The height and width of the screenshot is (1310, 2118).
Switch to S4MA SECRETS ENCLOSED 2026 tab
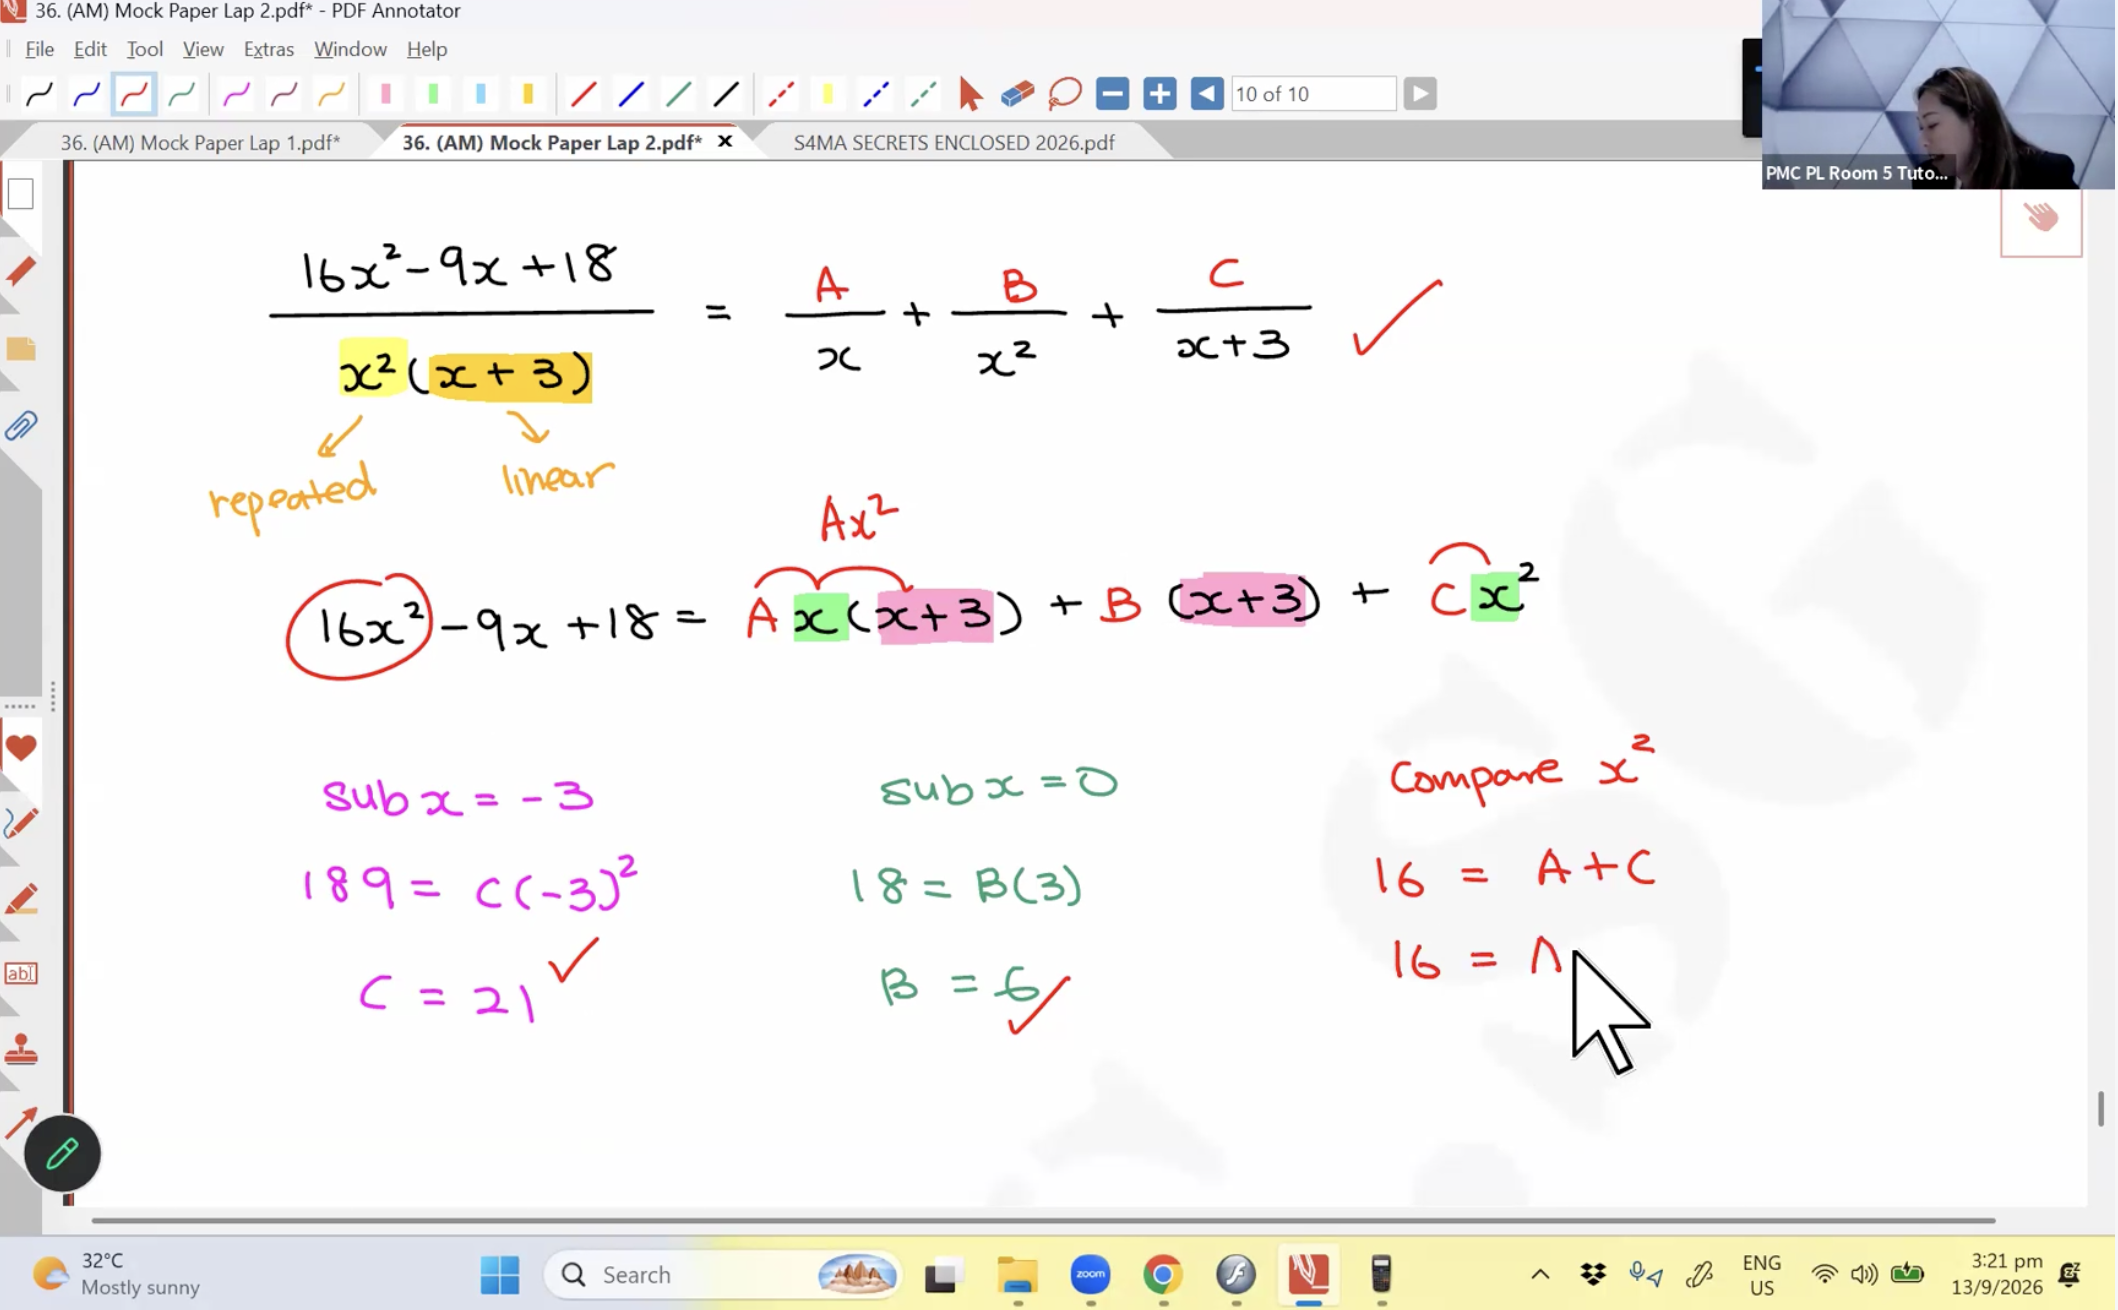(953, 142)
